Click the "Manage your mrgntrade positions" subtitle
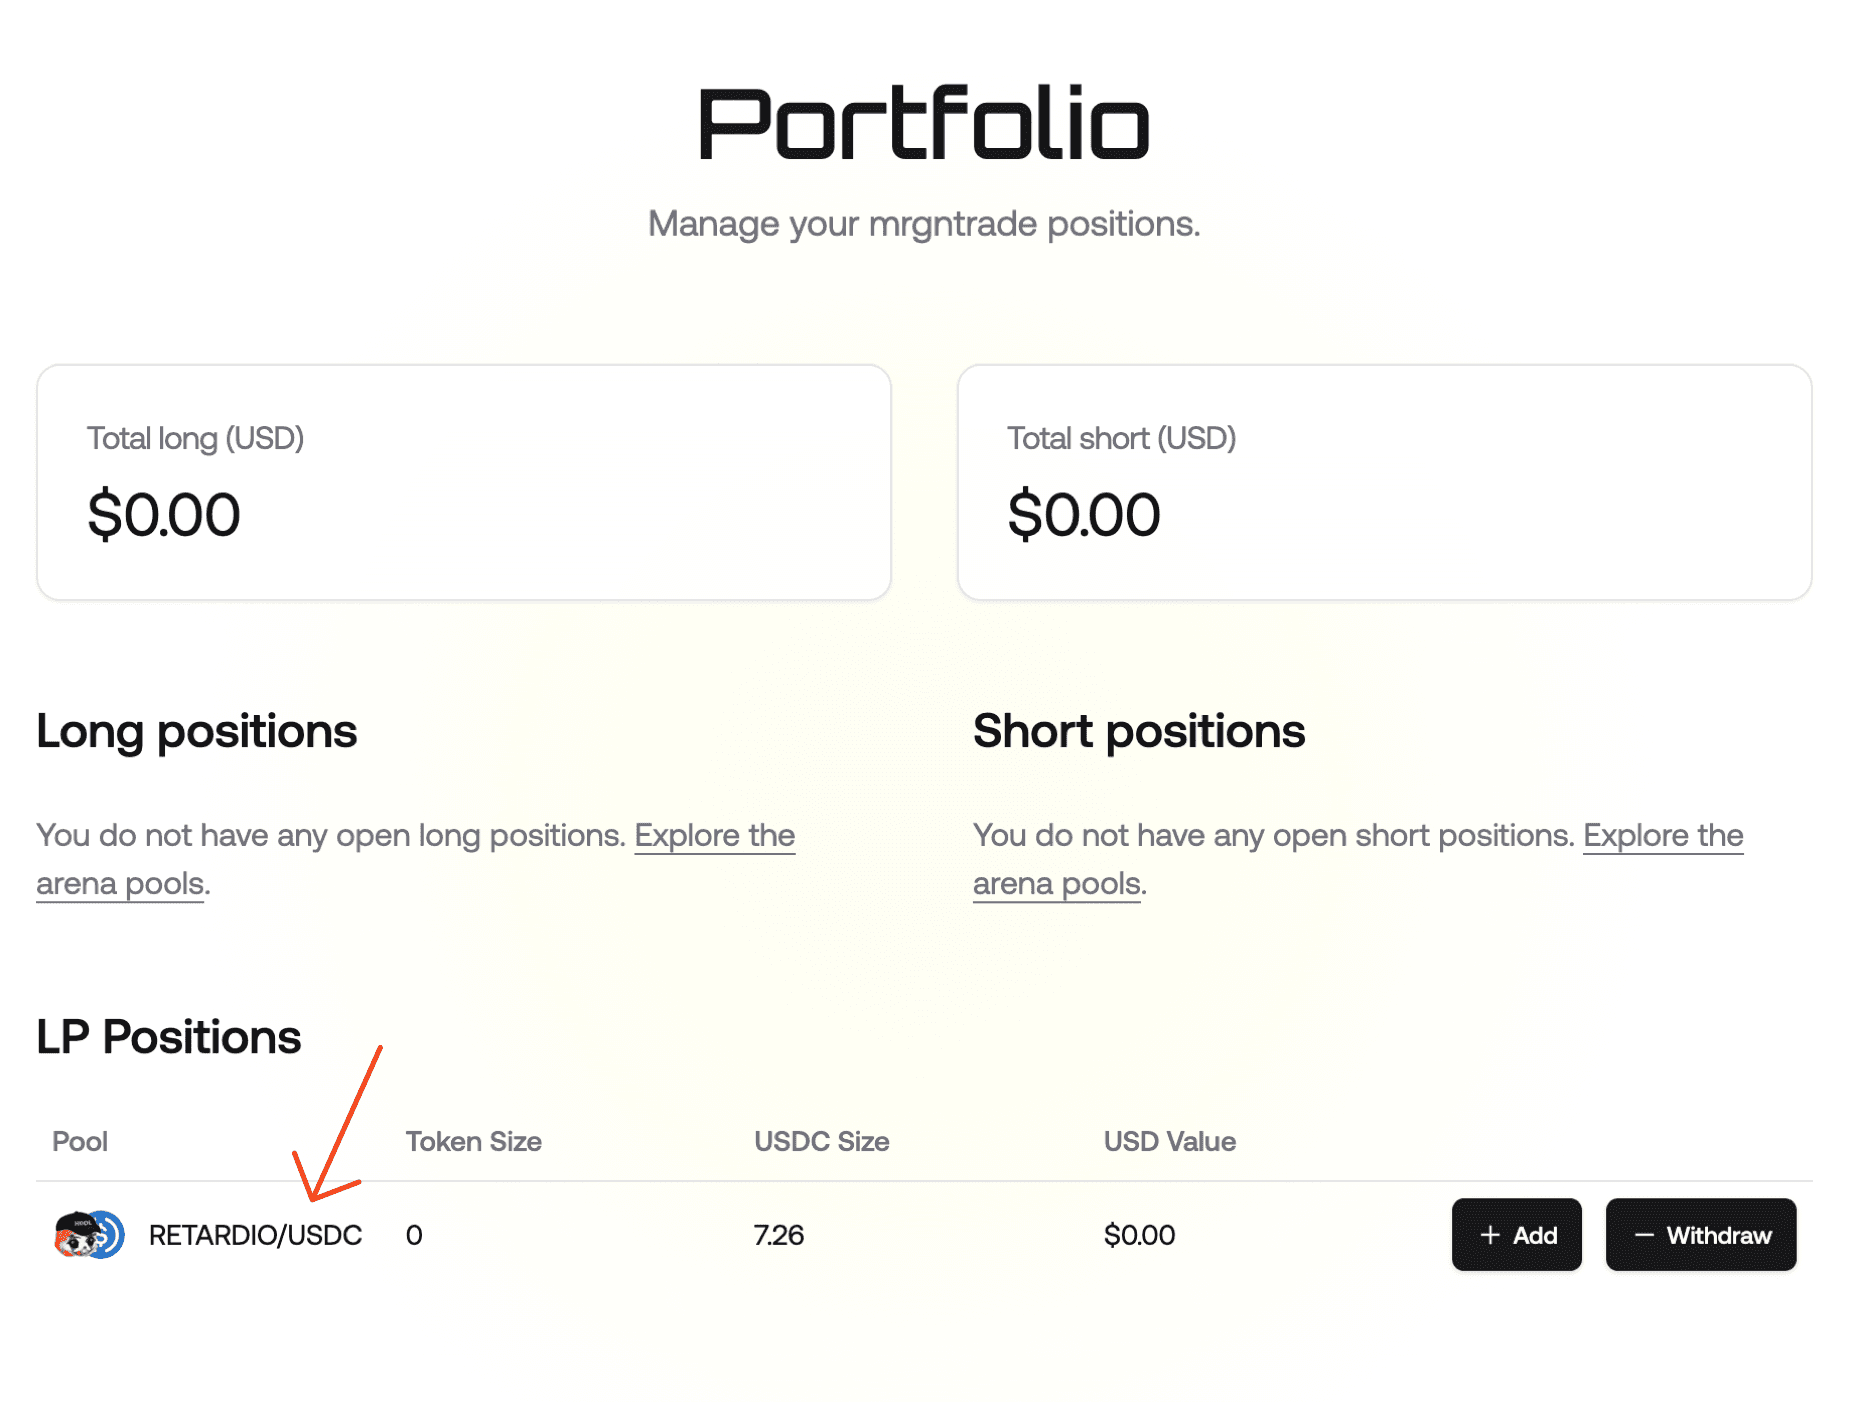The height and width of the screenshot is (1402, 1852). pos(924,224)
